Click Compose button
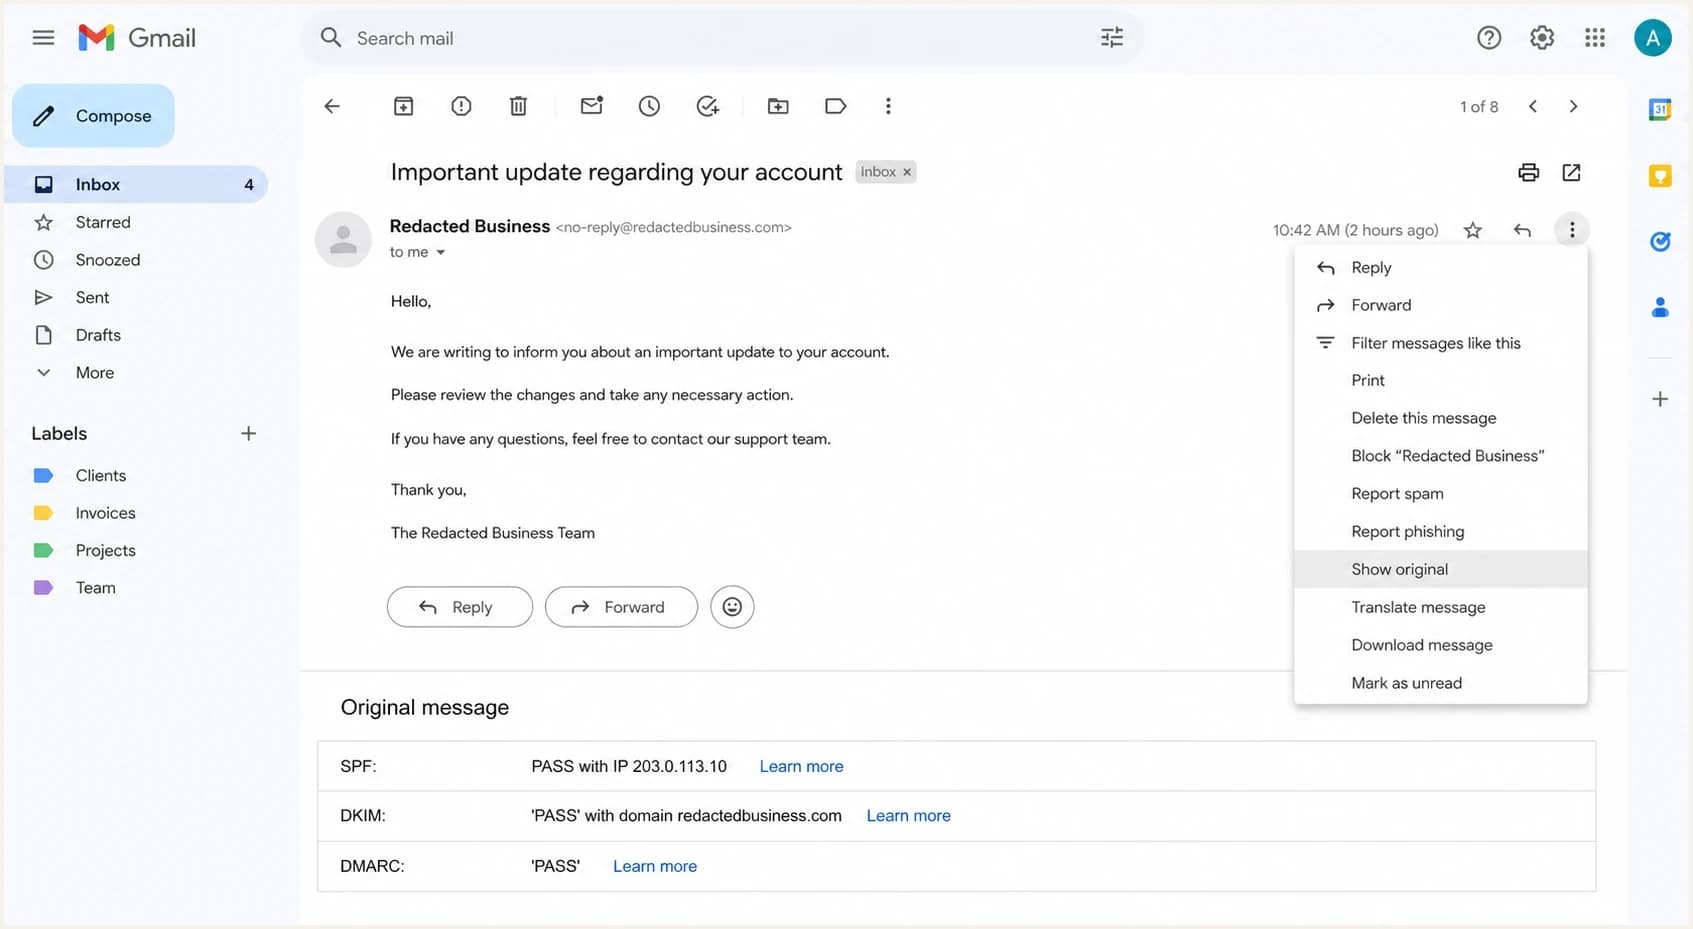This screenshot has width=1693, height=929. (93, 116)
